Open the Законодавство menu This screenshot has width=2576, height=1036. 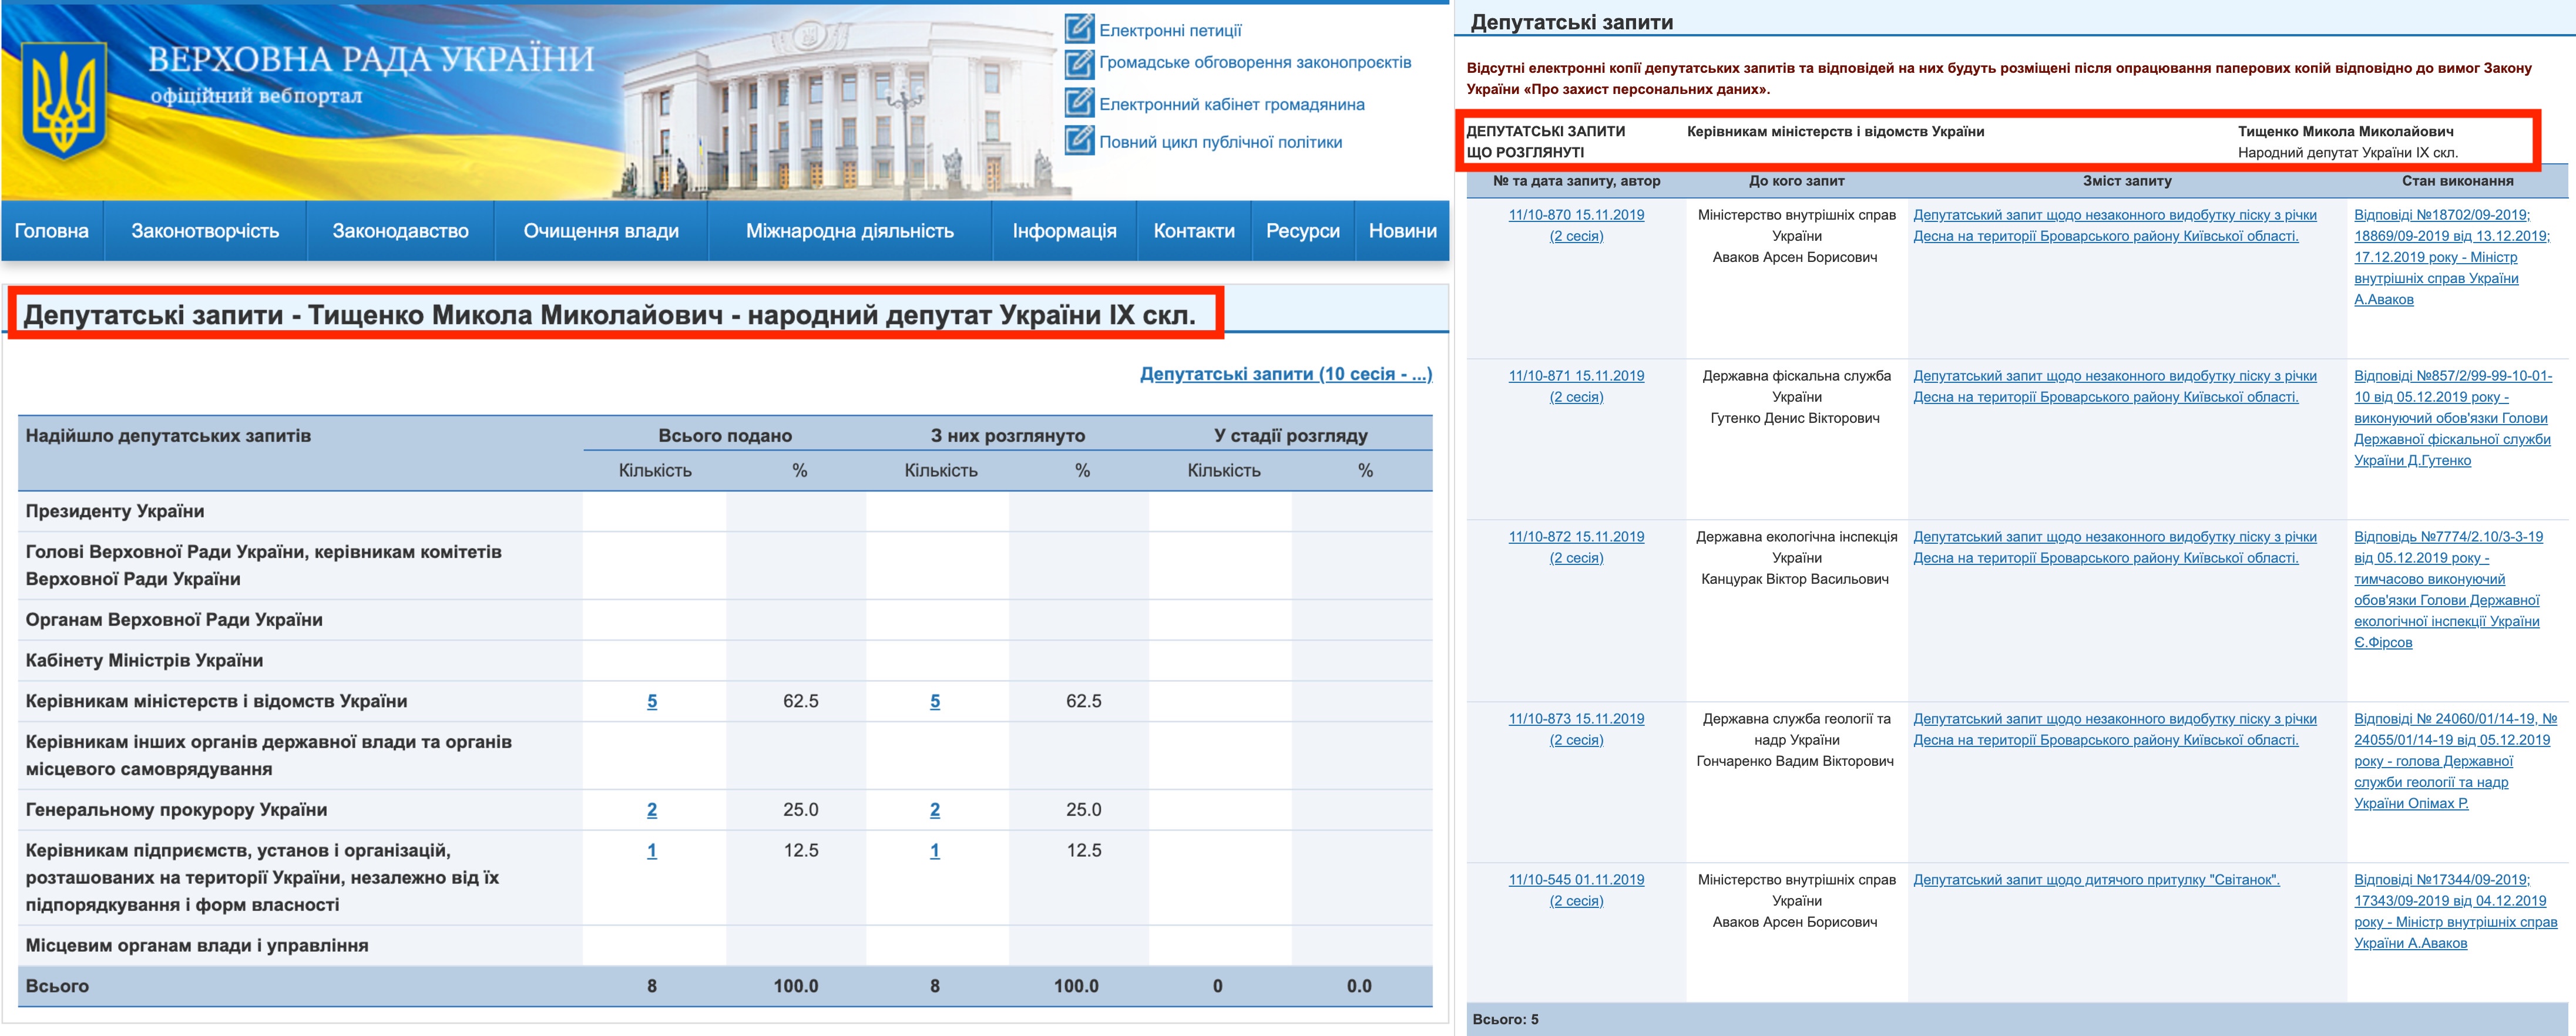pos(400,231)
